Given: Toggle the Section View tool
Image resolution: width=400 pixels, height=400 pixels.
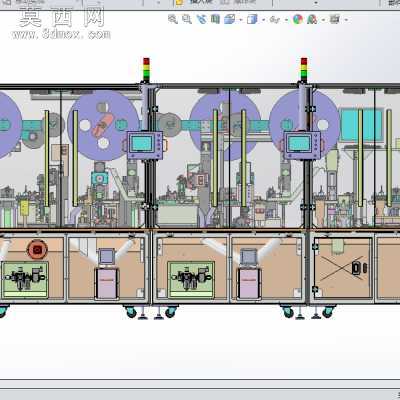Looking at the screenshot, I should pyautogui.click(x=215, y=19).
